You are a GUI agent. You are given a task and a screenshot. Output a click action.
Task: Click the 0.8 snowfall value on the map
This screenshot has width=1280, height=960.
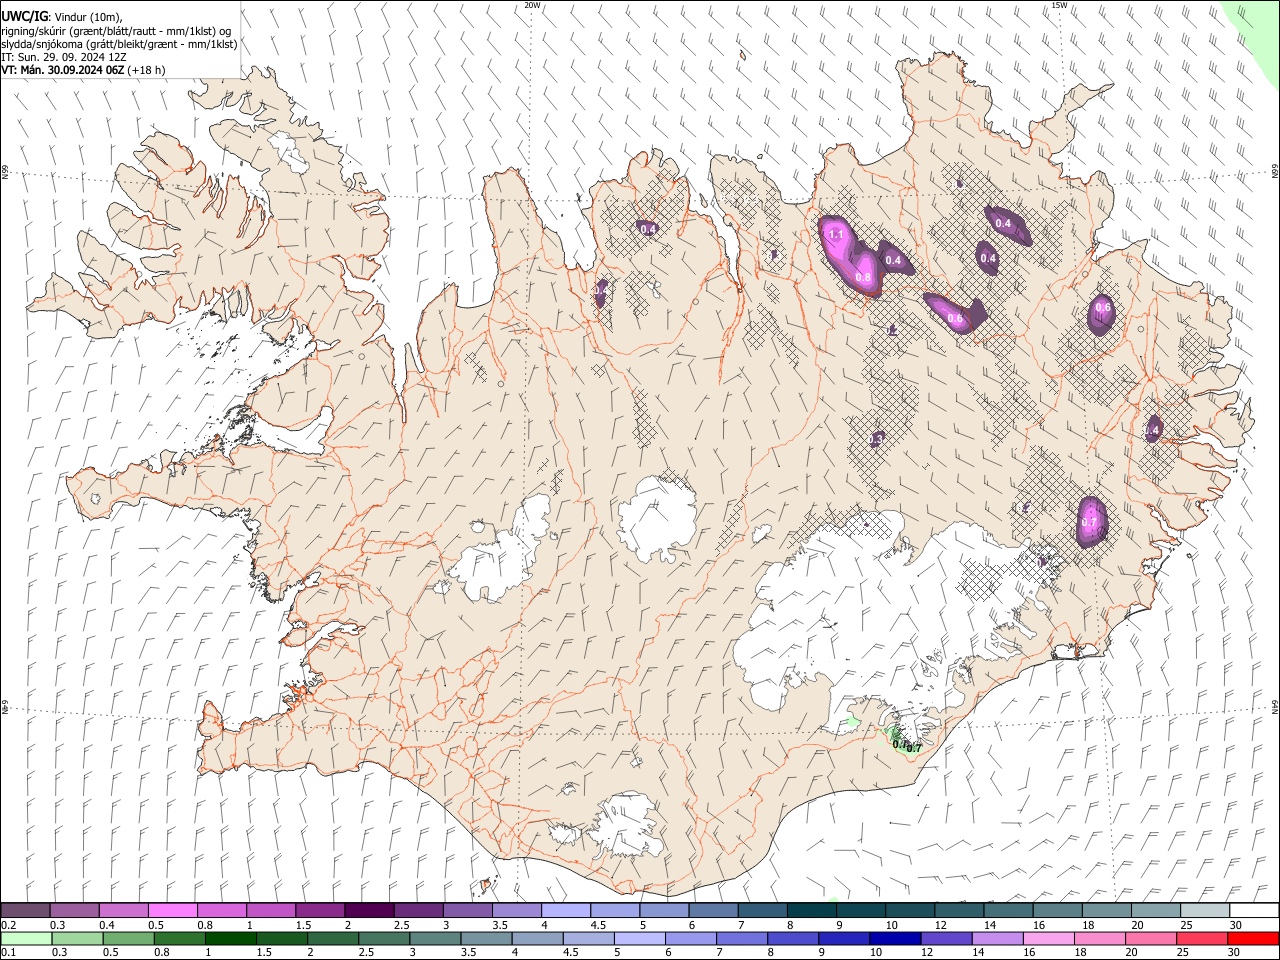[x=863, y=277]
